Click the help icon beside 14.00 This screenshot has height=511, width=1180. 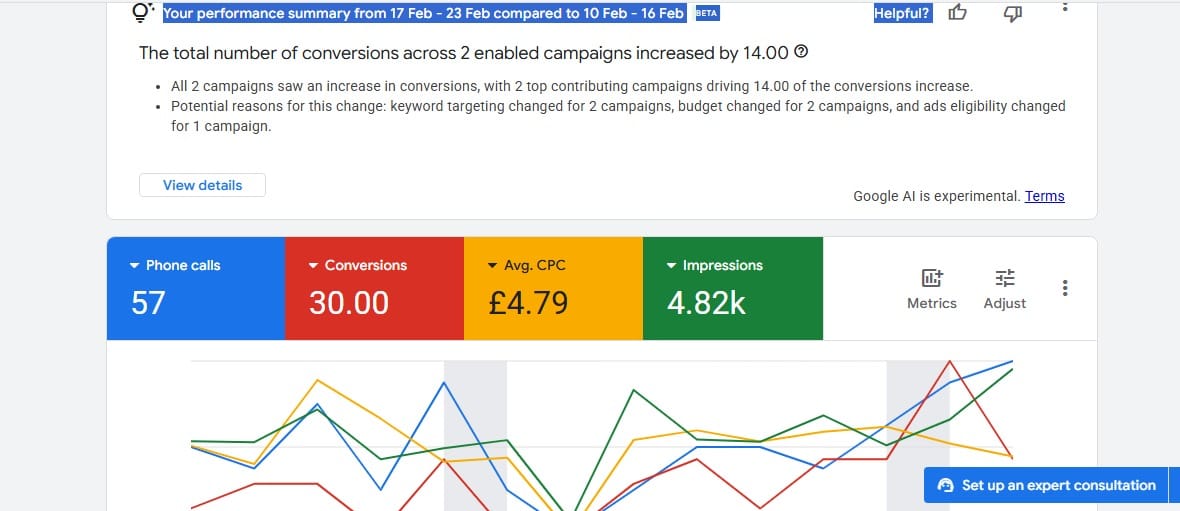(801, 52)
